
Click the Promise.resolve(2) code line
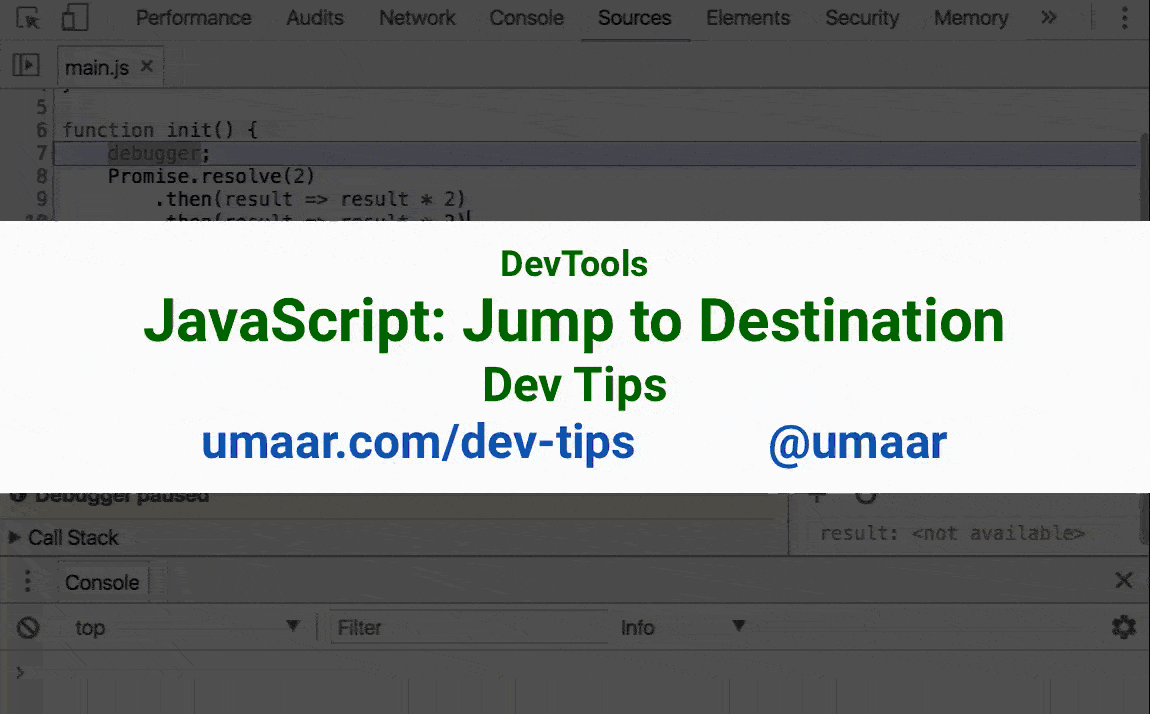[211, 176]
